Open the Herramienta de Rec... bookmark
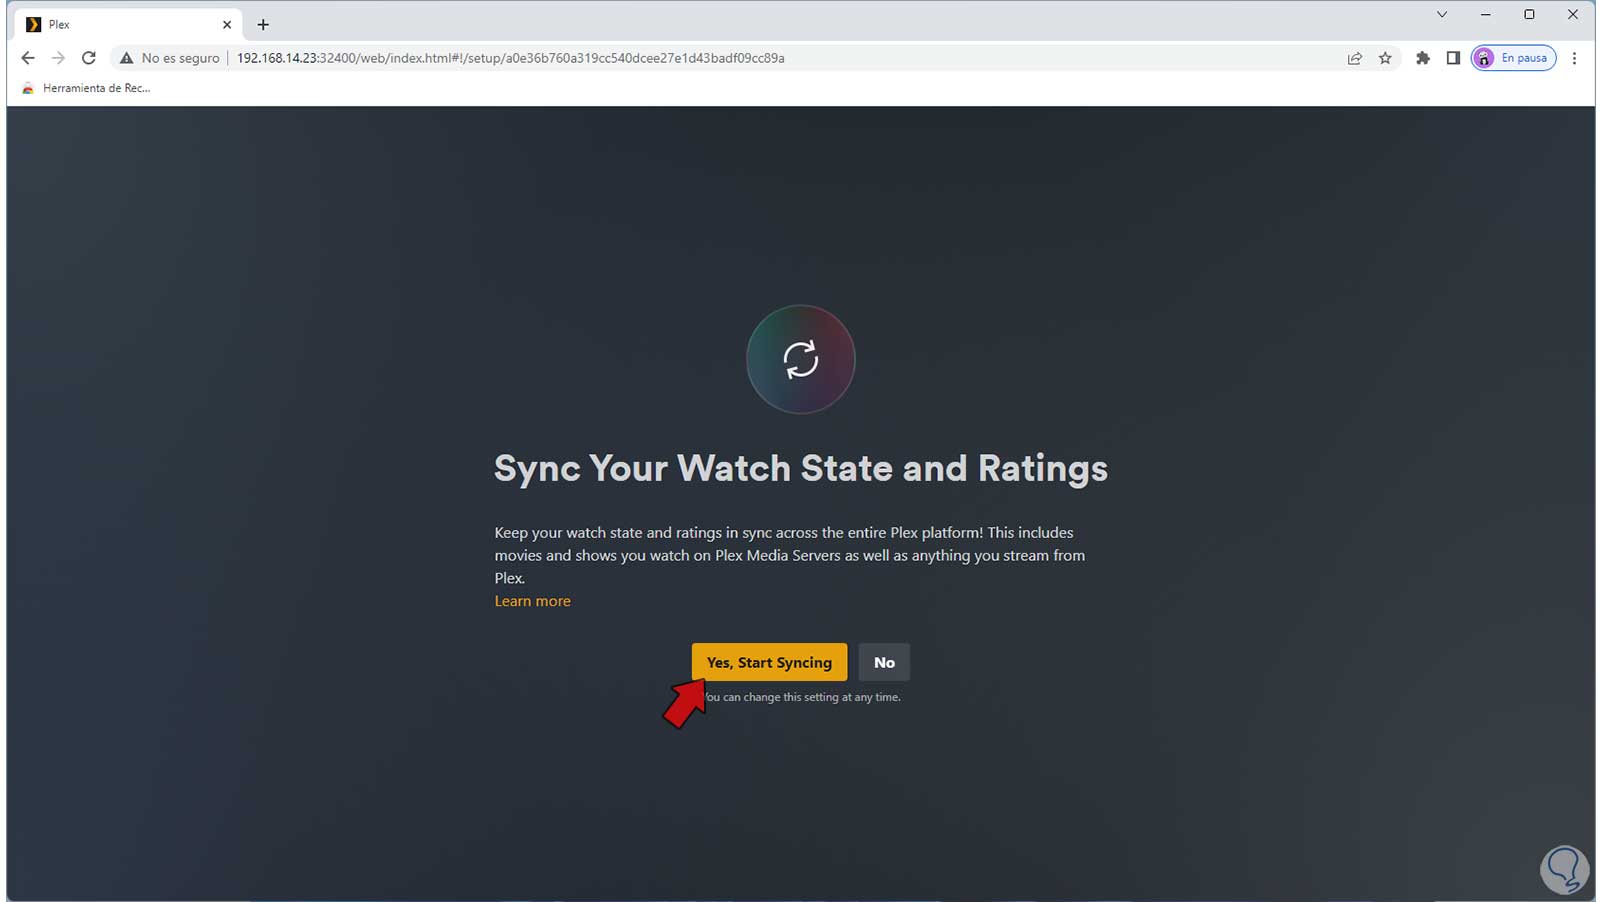The width and height of the screenshot is (1602, 902). [86, 88]
